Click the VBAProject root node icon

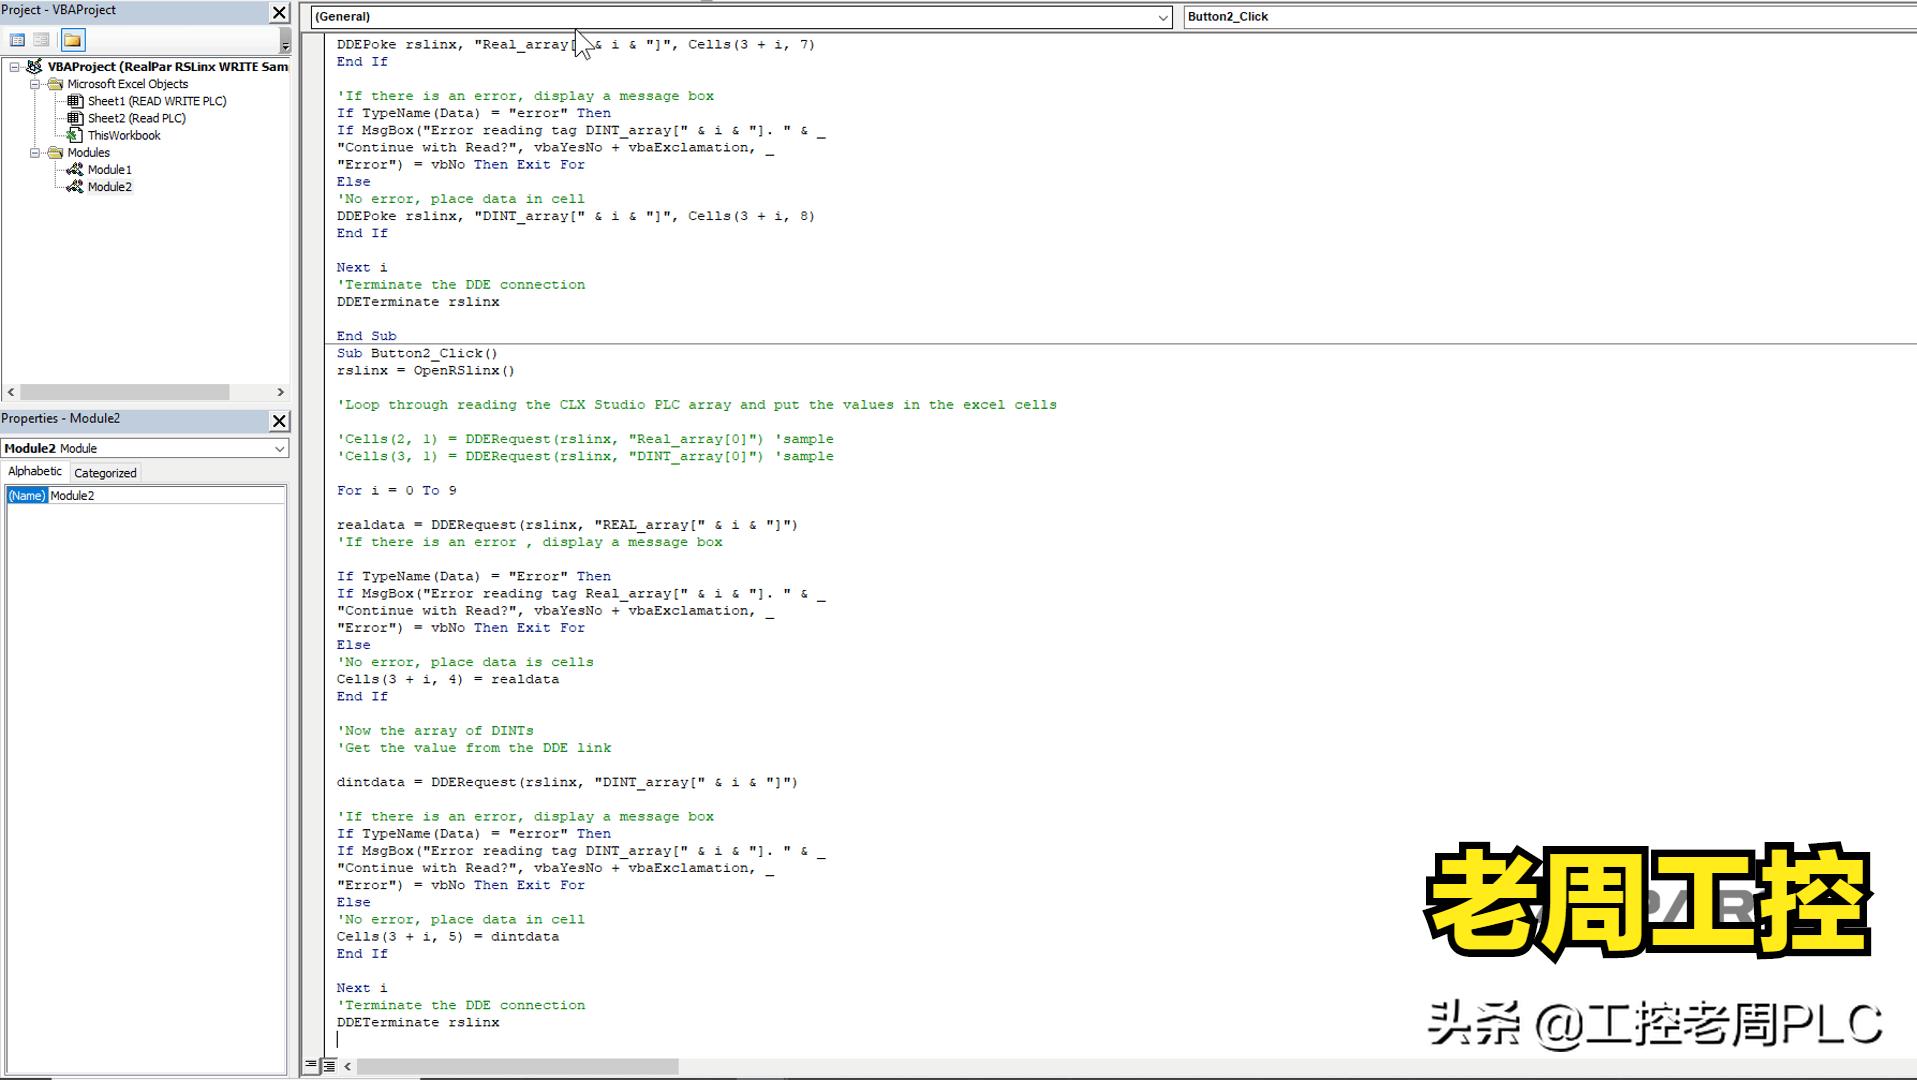click(35, 67)
